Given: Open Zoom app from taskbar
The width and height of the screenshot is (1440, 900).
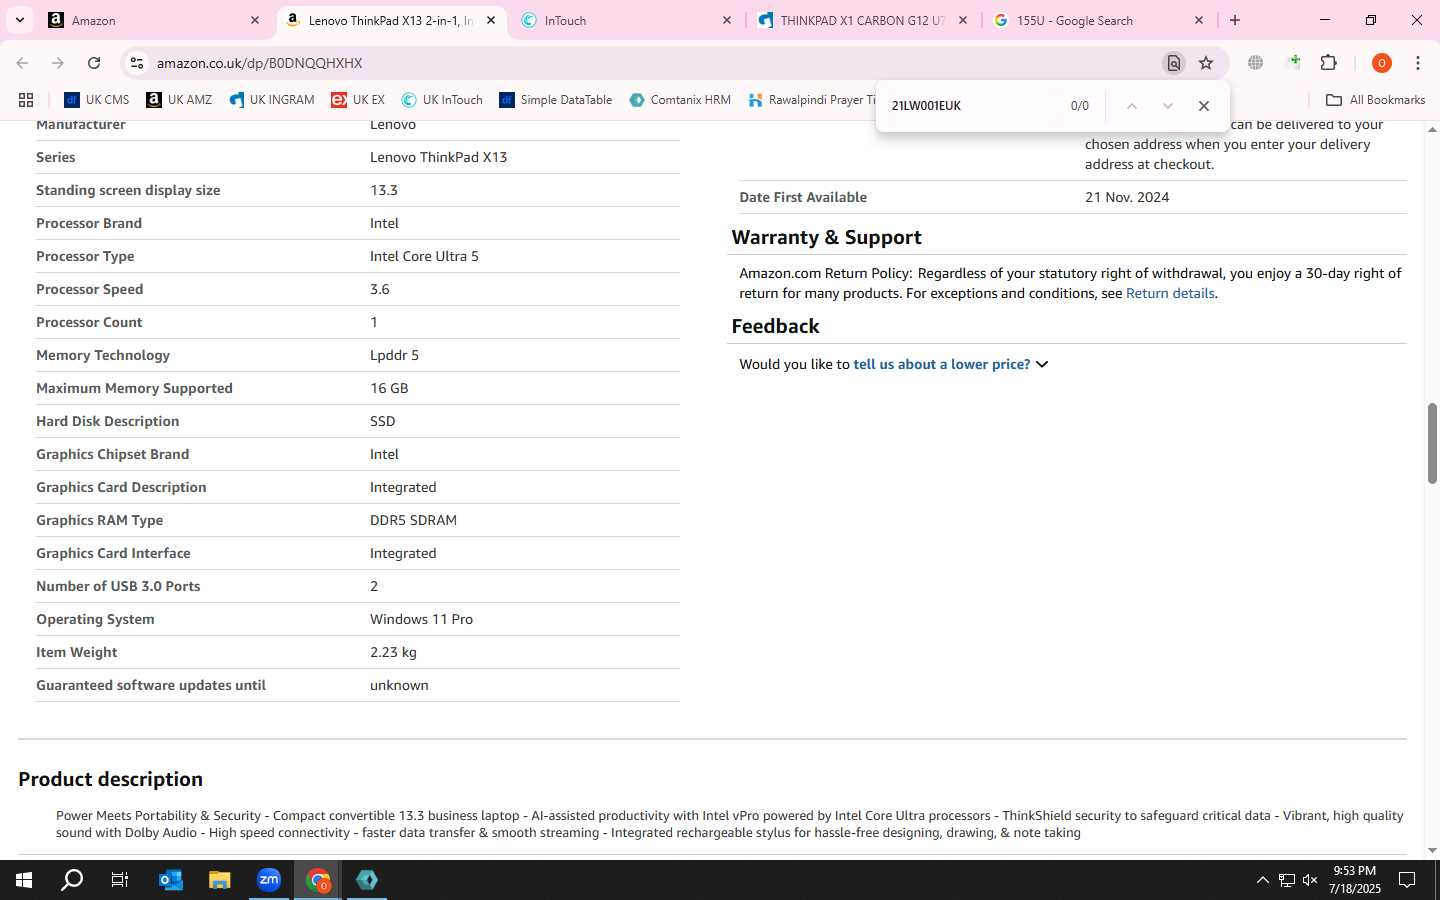Looking at the screenshot, I should coord(268,880).
